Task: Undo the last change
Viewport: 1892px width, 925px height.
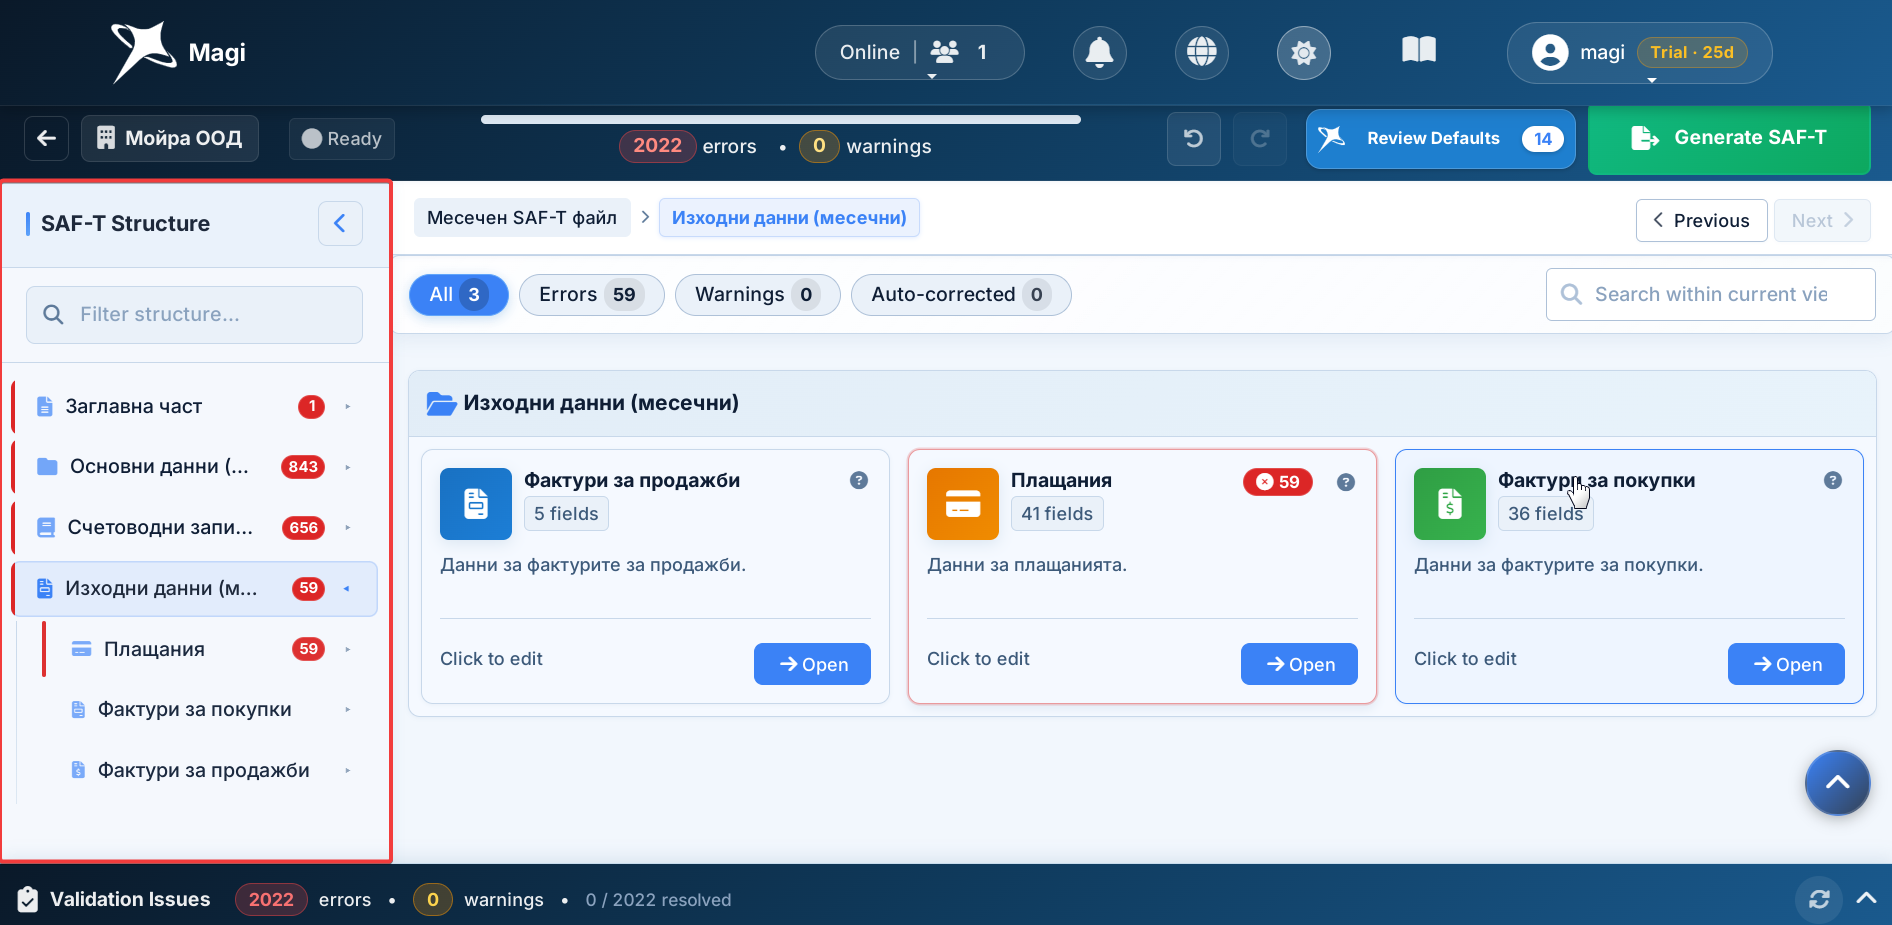Action: tap(1193, 138)
